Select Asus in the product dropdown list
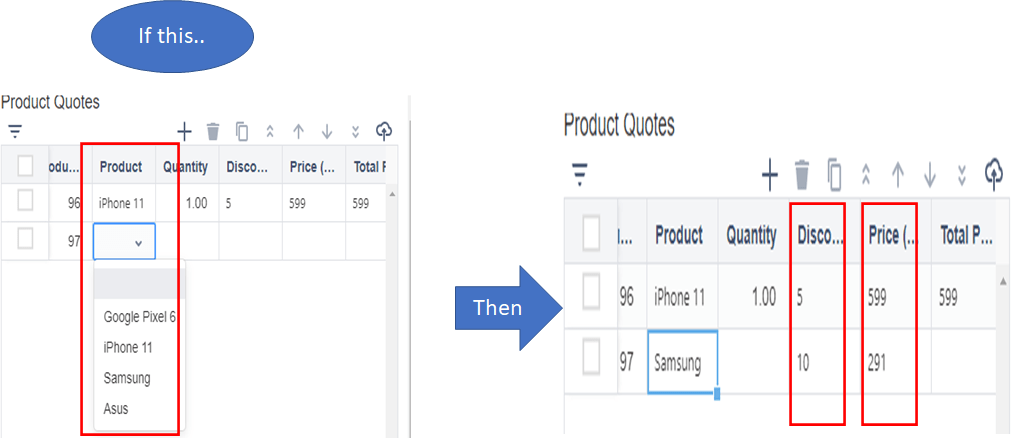 [116, 409]
